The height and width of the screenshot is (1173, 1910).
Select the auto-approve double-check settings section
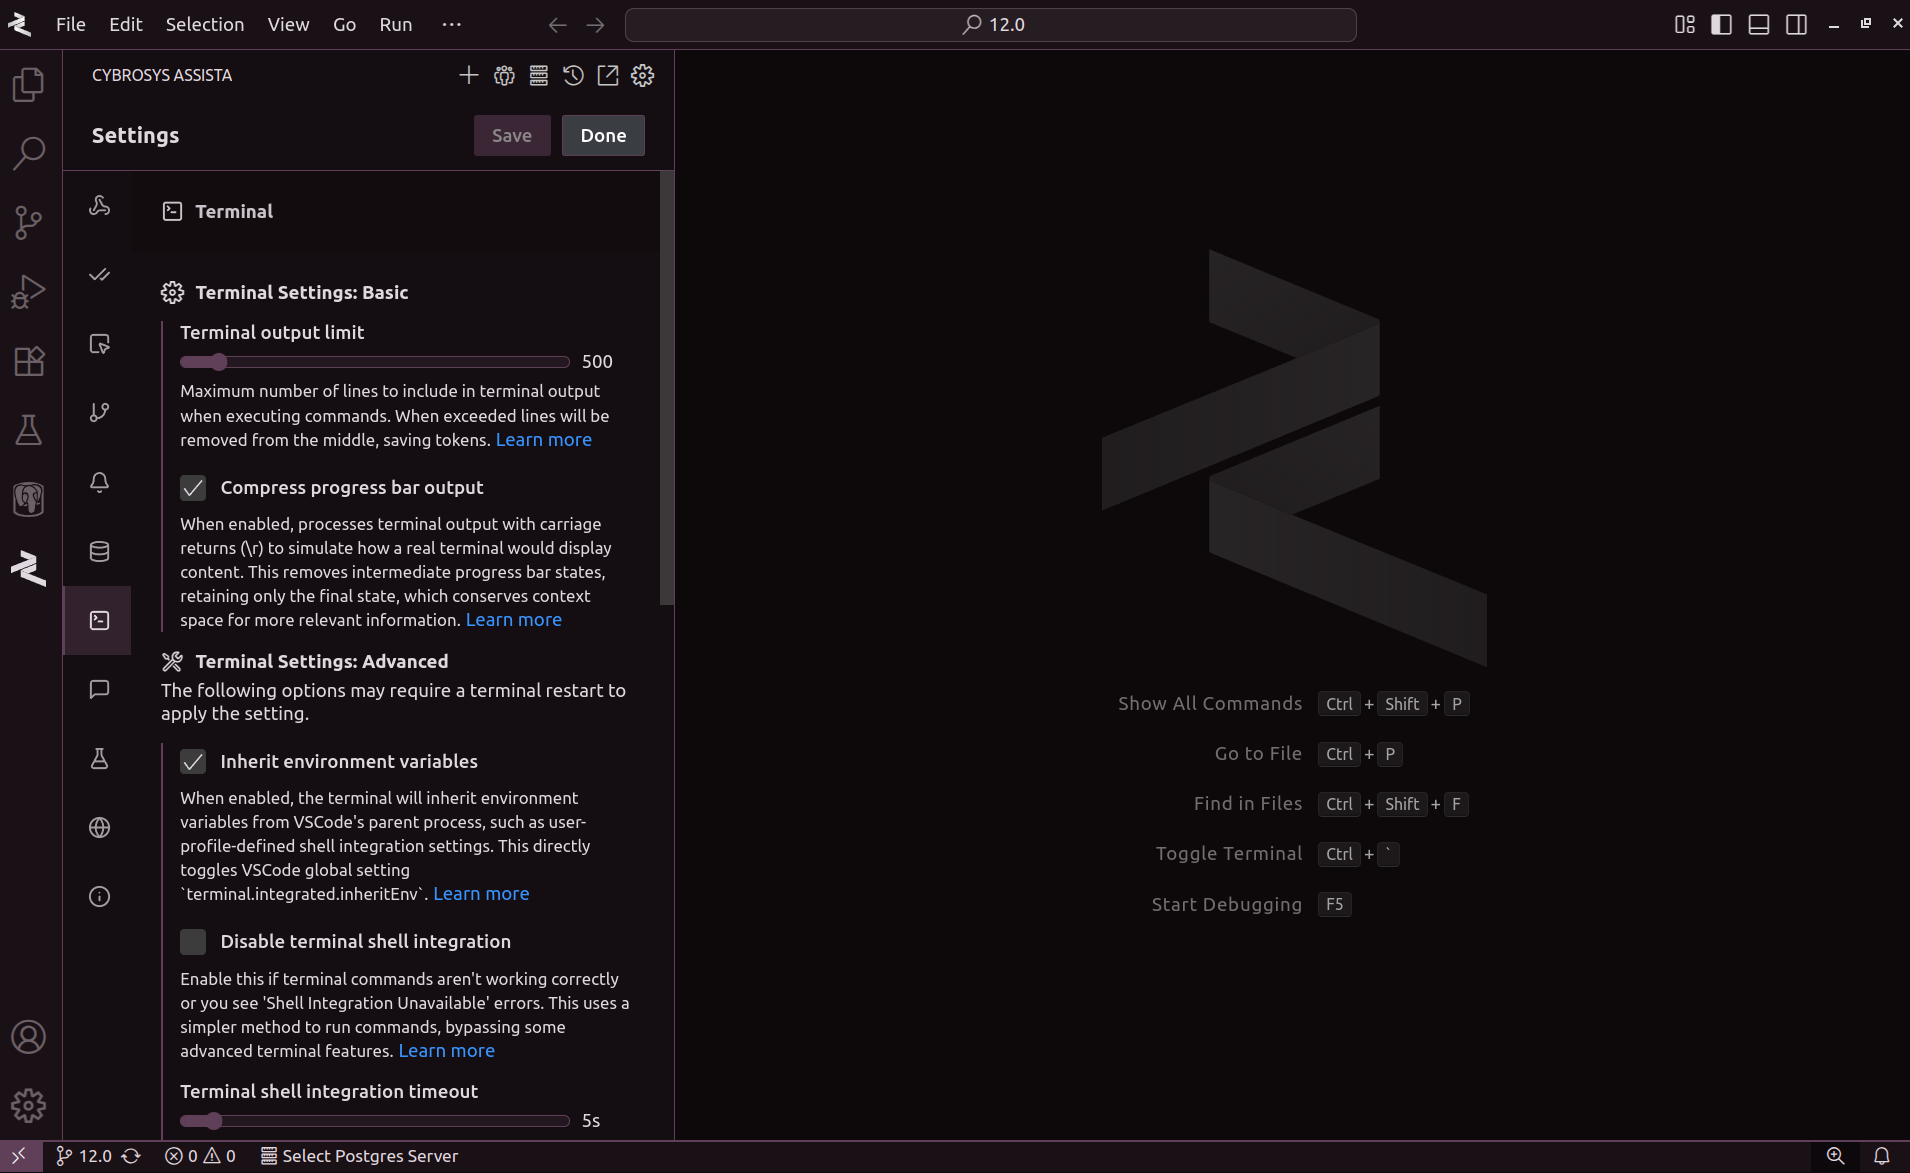coord(99,275)
